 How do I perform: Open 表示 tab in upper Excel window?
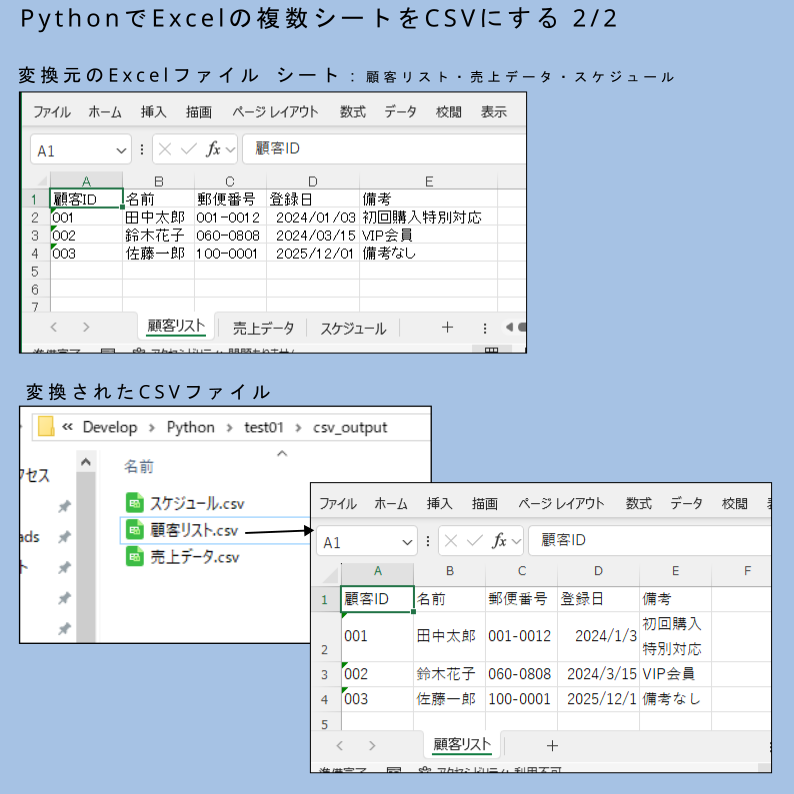pos(494,112)
